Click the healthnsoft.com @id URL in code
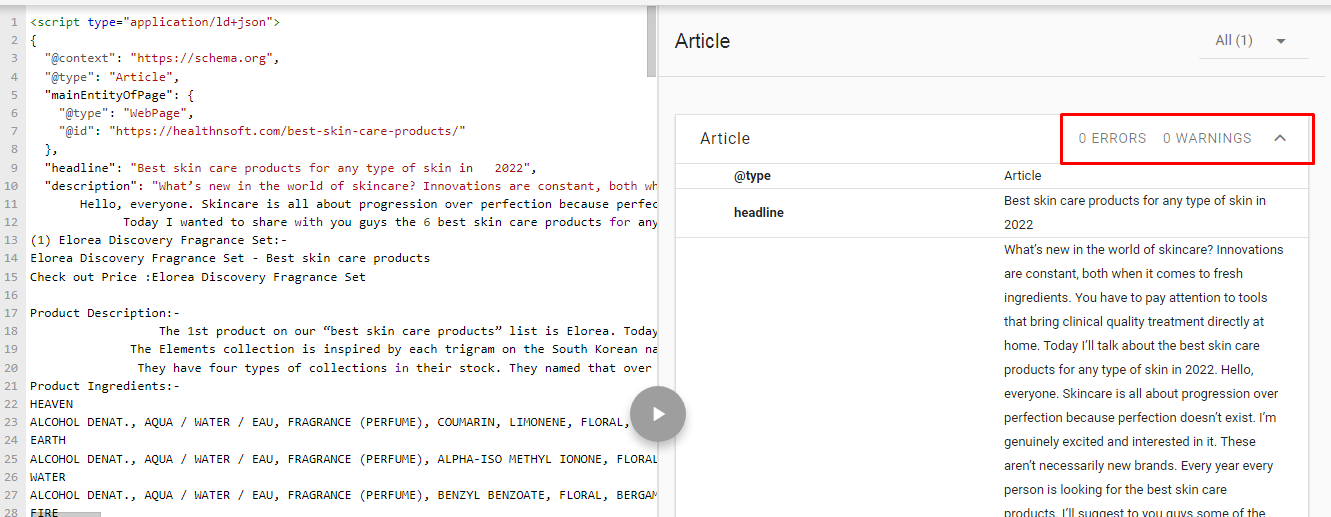Screen dimensions: 1331x517 tap(287, 131)
